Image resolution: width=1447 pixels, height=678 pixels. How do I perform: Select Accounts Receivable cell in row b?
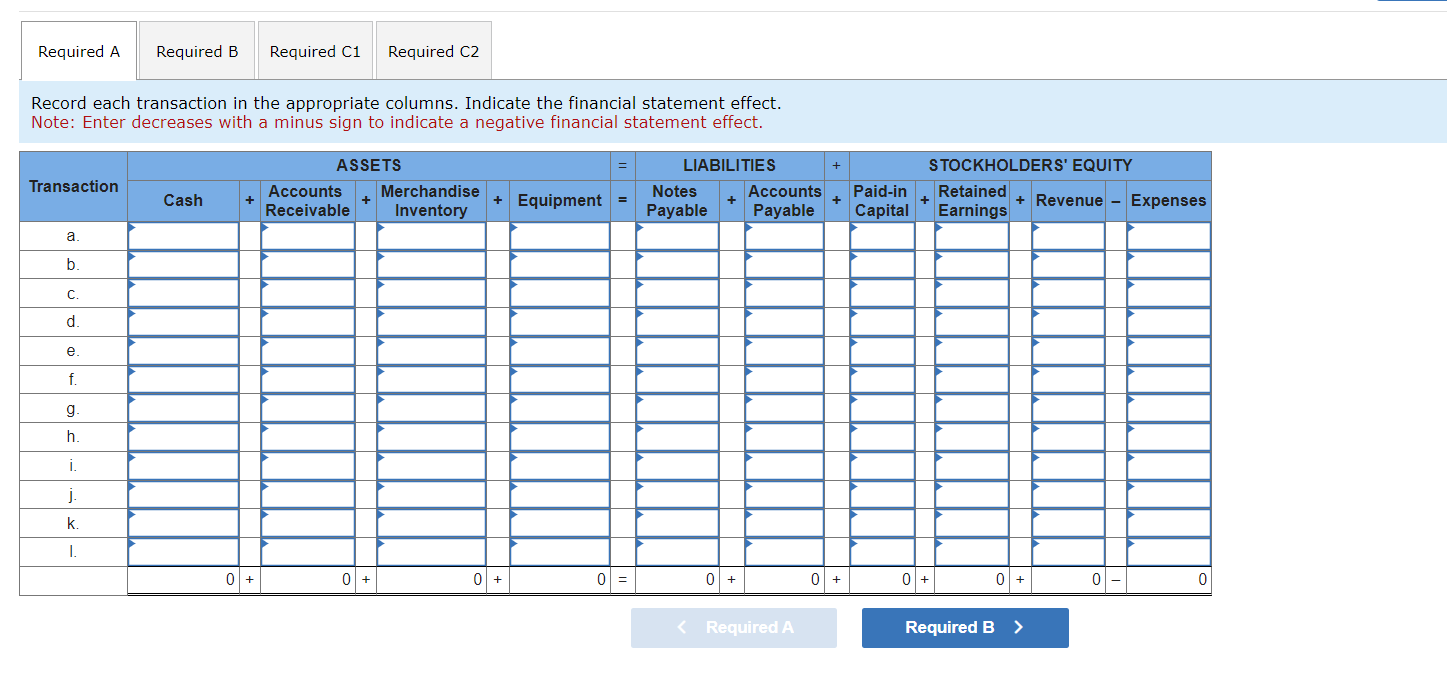pos(308,265)
